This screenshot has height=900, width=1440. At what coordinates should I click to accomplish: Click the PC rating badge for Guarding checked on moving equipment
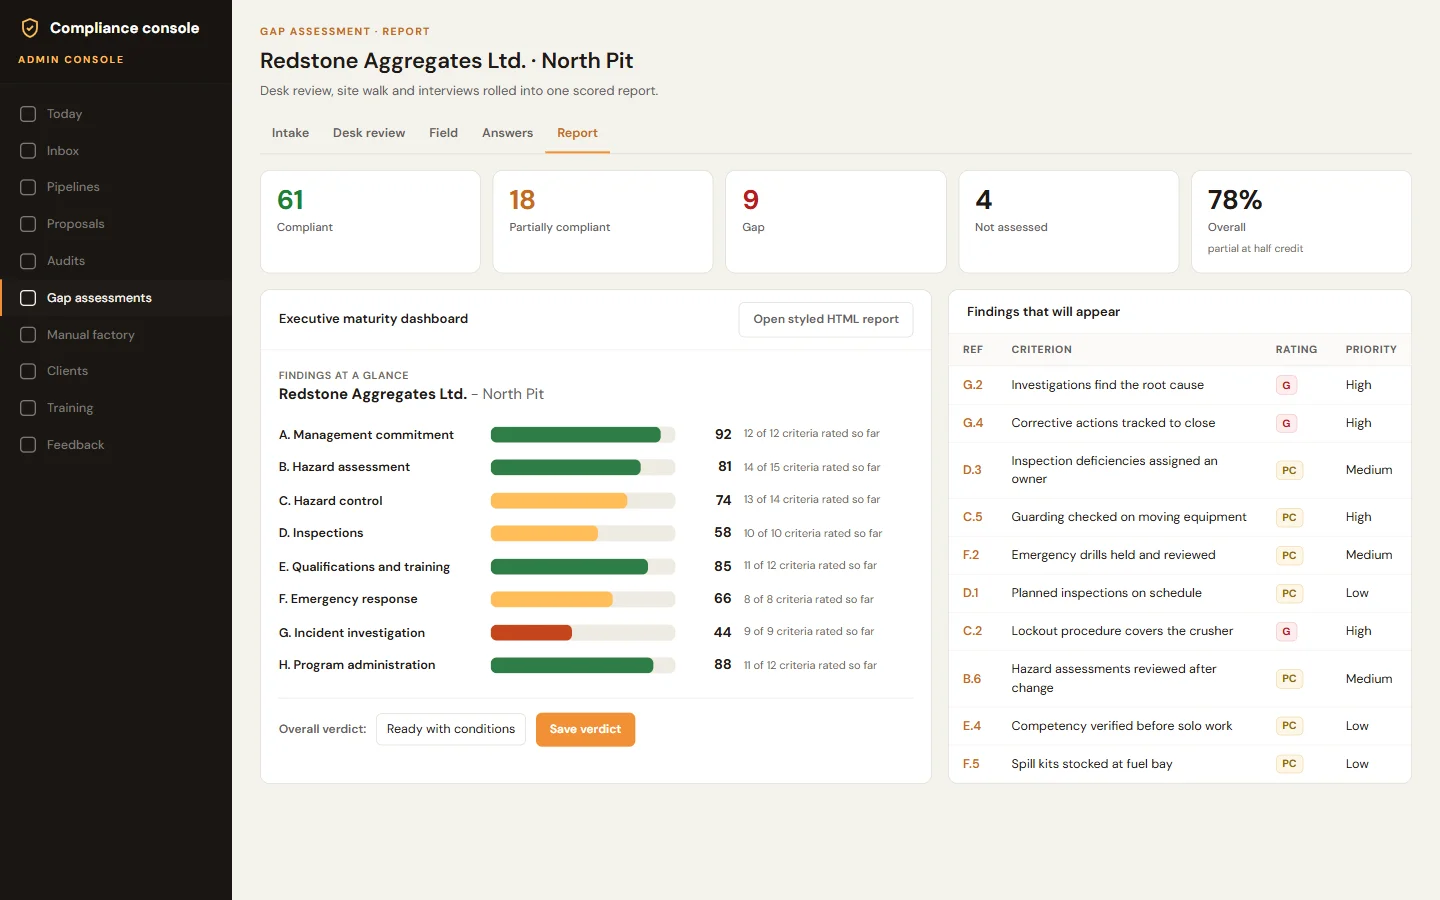(x=1289, y=517)
